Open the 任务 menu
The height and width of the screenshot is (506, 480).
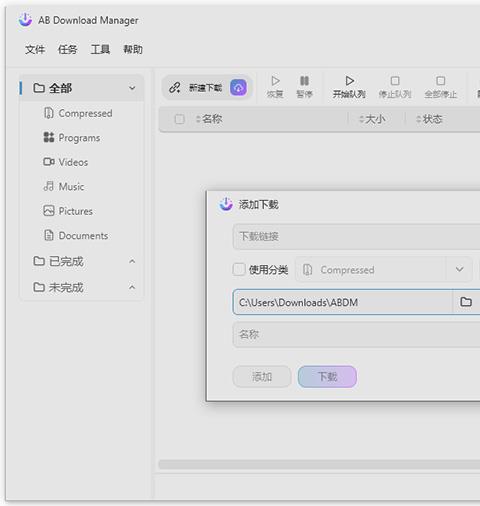[67, 50]
